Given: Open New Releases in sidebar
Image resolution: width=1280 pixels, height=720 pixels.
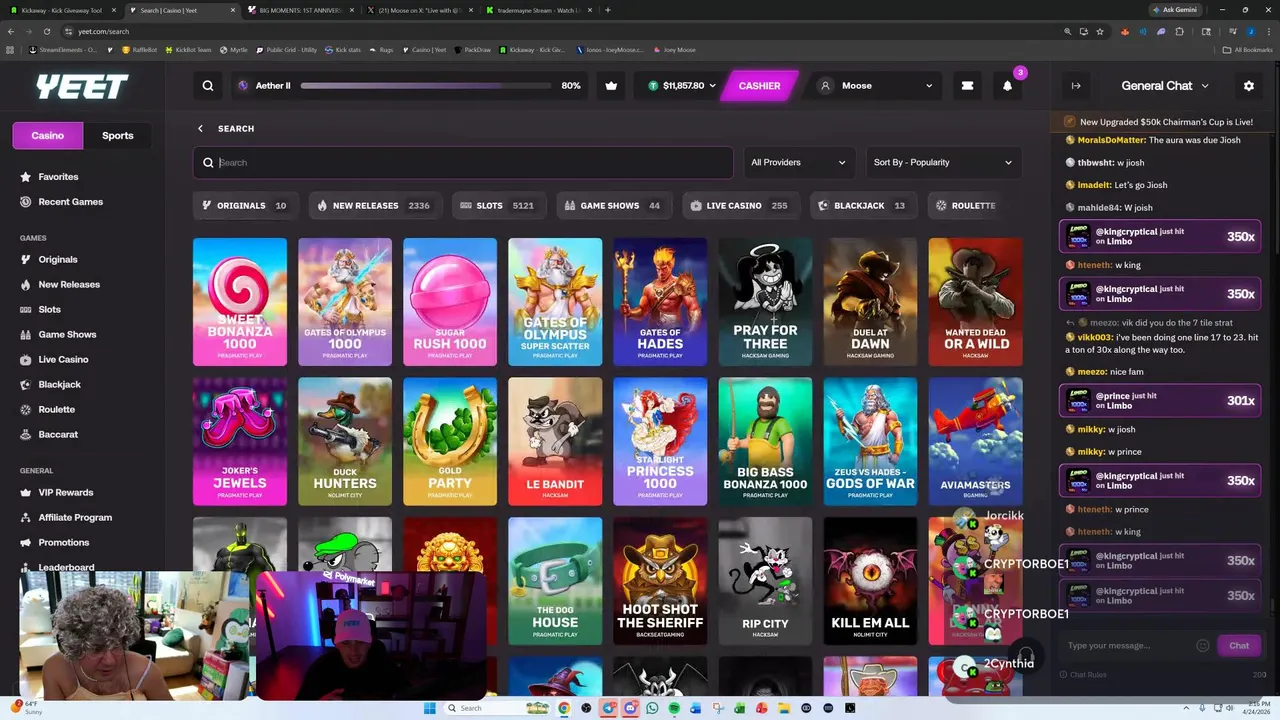Looking at the screenshot, I should [69, 285].
